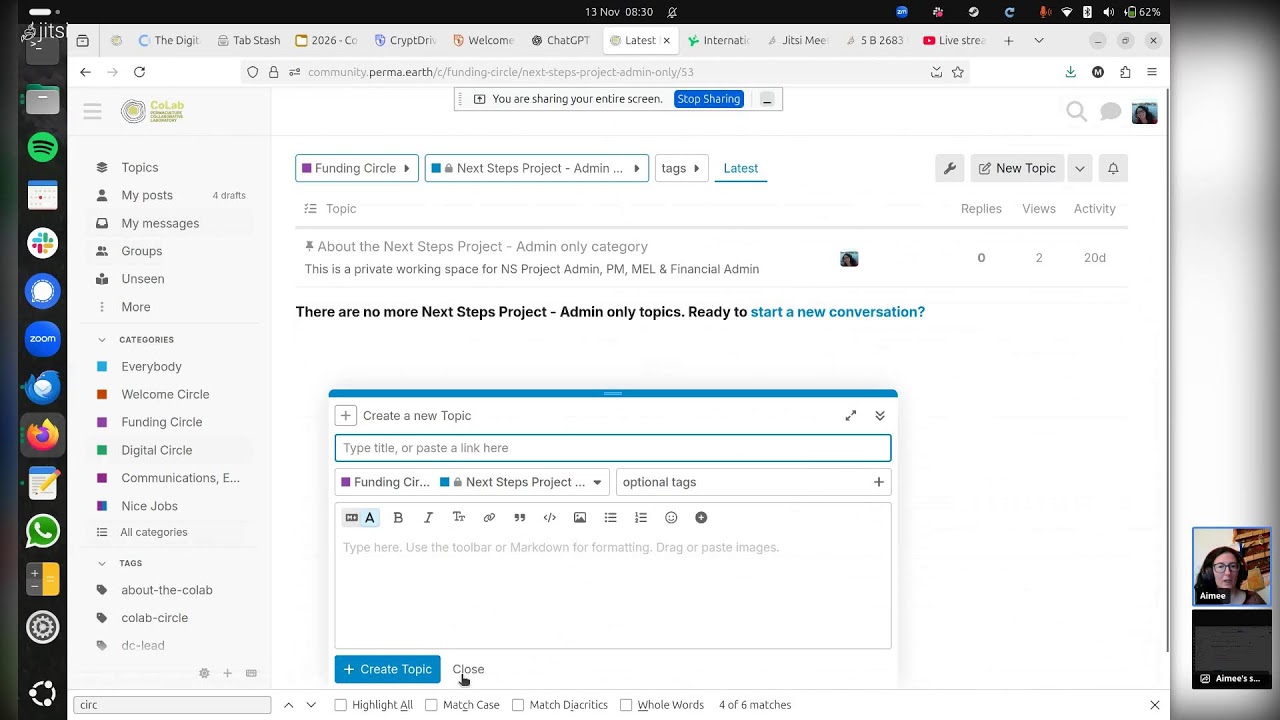Close the composer with Close link
The image size is (1280, 720).
click(x=468, y=669)
